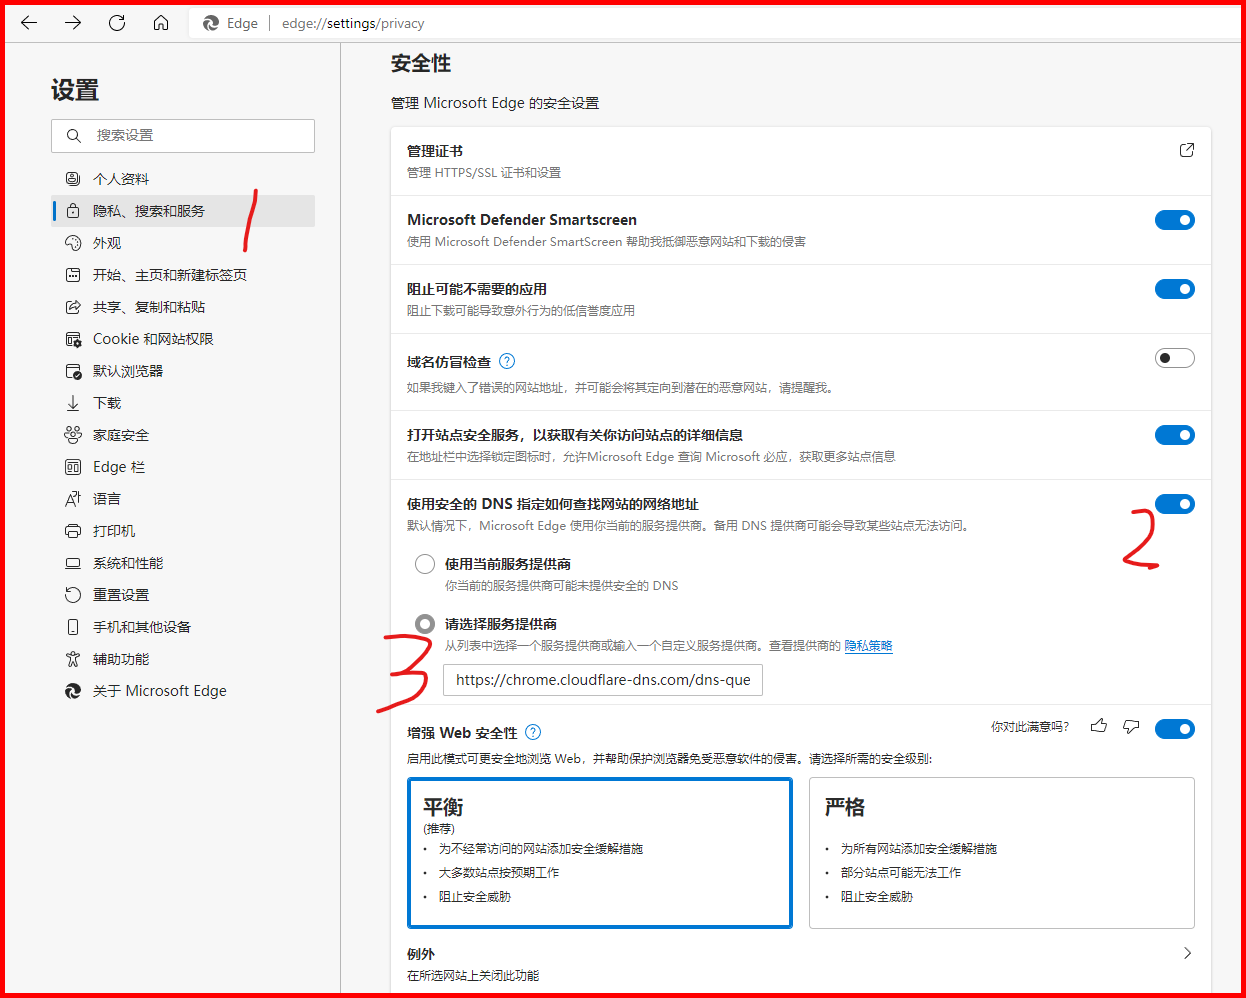Open 关于 Microsoft Edge page
The width and height of the screenshot is (1246, 998).
tap(183, 691)
